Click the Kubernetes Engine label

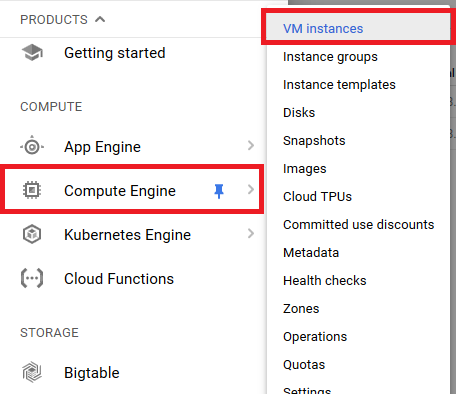pyautogui.click(x=127, y=235)
